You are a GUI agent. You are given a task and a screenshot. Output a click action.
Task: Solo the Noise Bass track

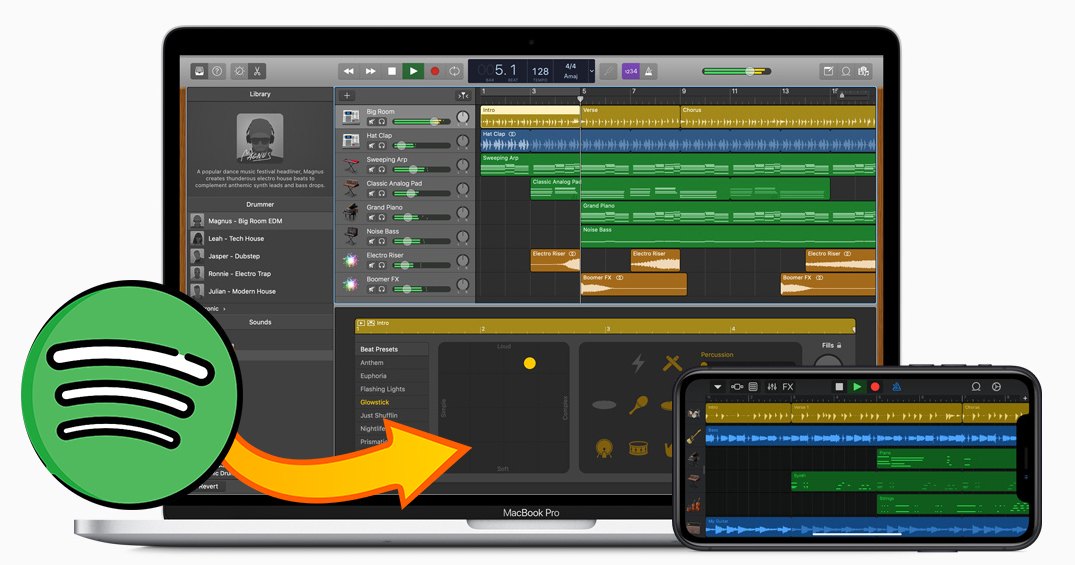381,241
